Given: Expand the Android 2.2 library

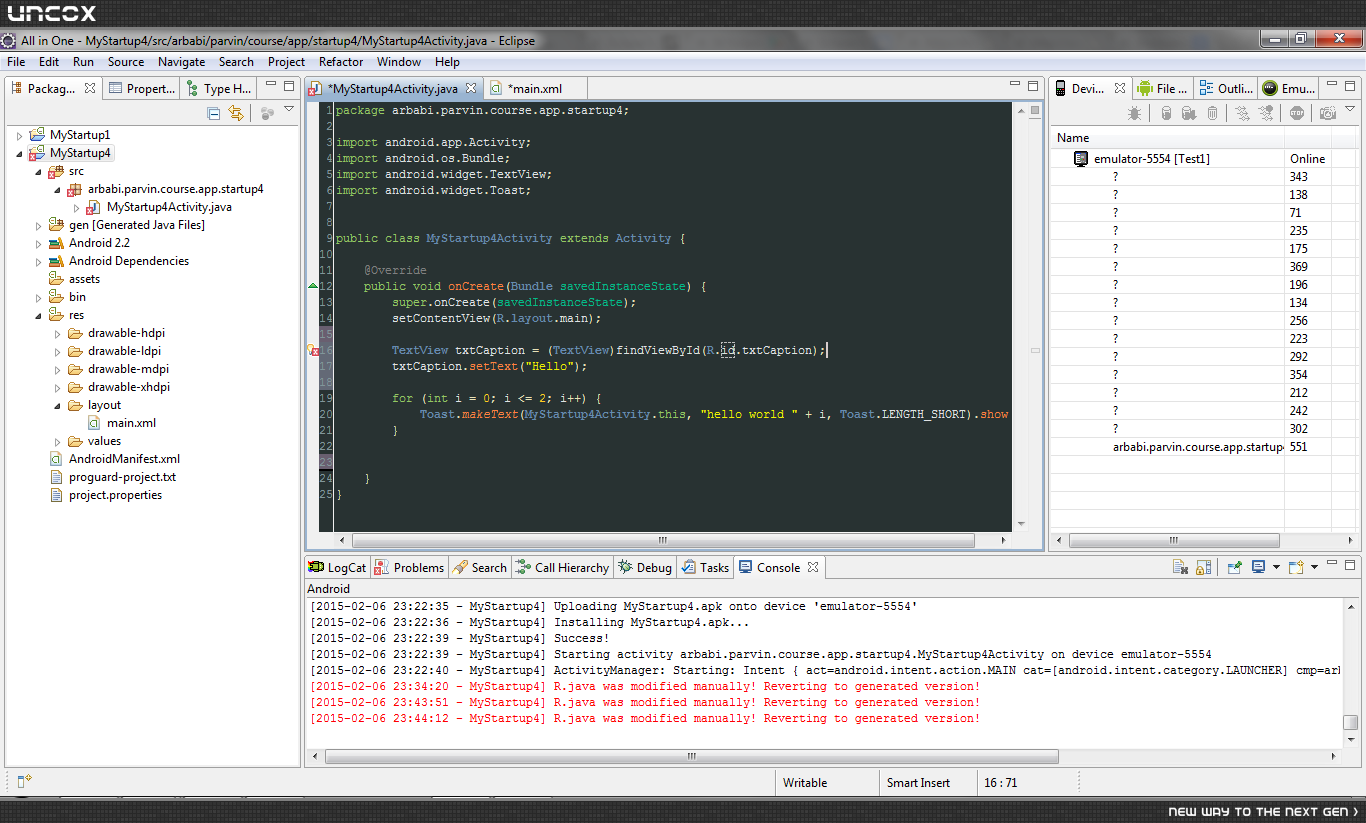Looking at the screenshot, I should coord(38,243).
